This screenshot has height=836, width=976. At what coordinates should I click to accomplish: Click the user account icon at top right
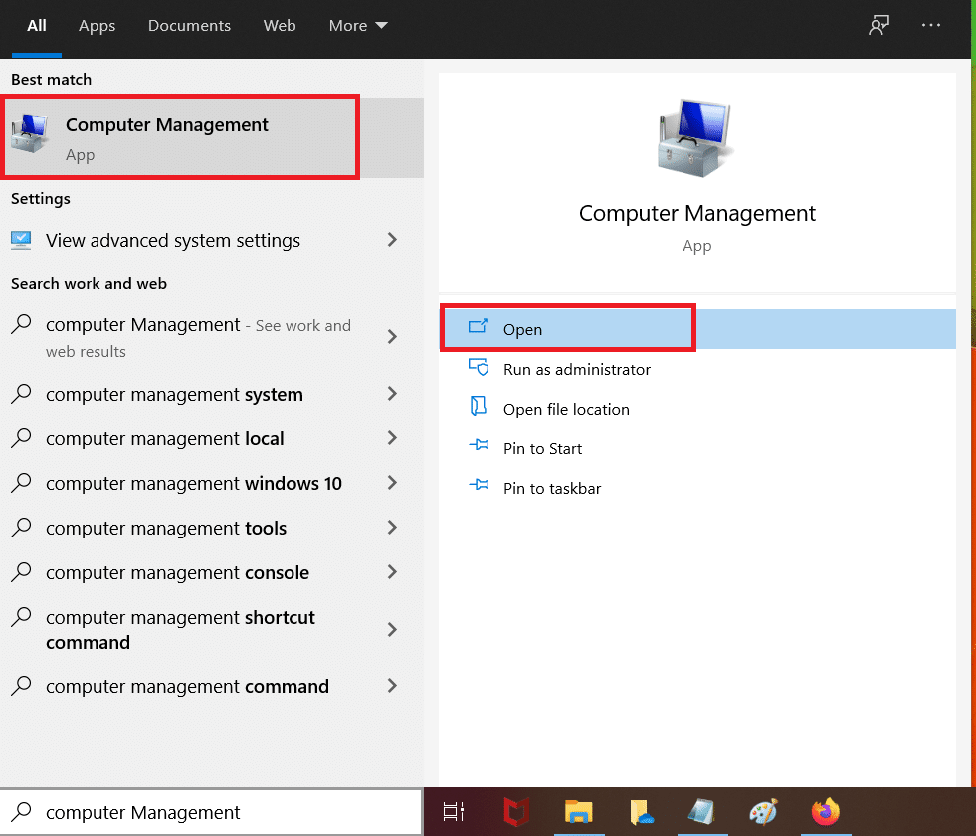878,25
